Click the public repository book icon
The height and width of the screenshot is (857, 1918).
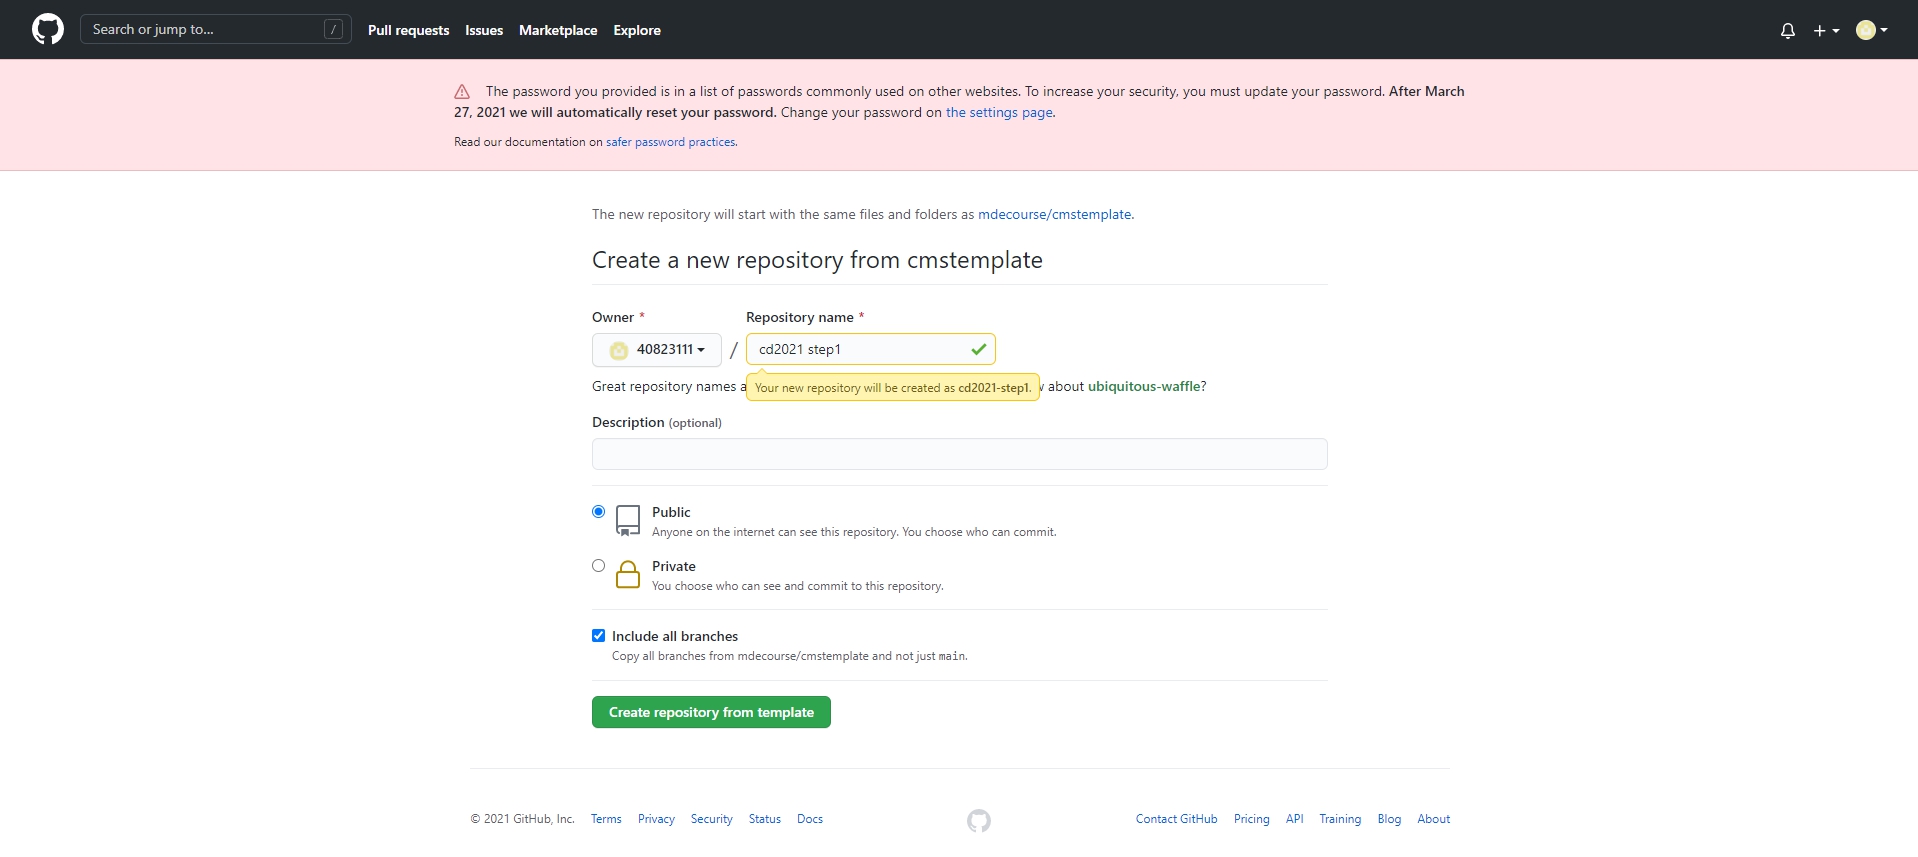628,520
